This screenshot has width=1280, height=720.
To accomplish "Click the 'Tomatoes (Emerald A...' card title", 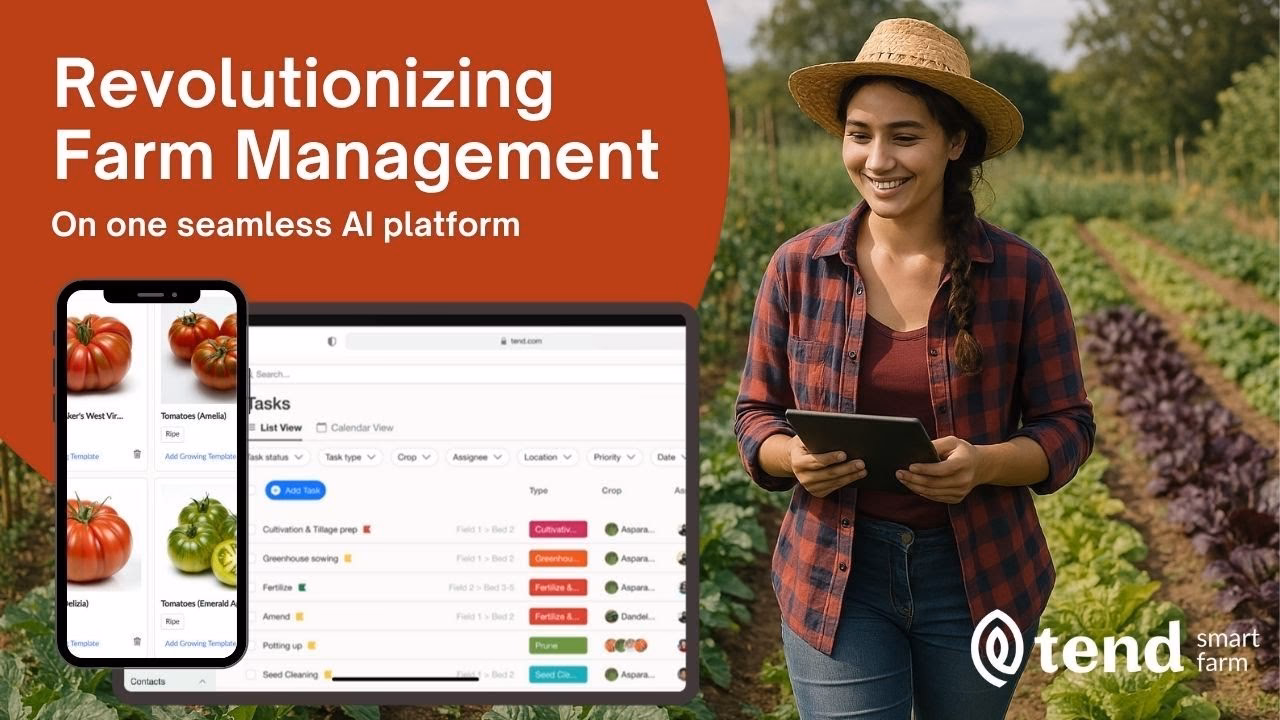I will [199, 604].
